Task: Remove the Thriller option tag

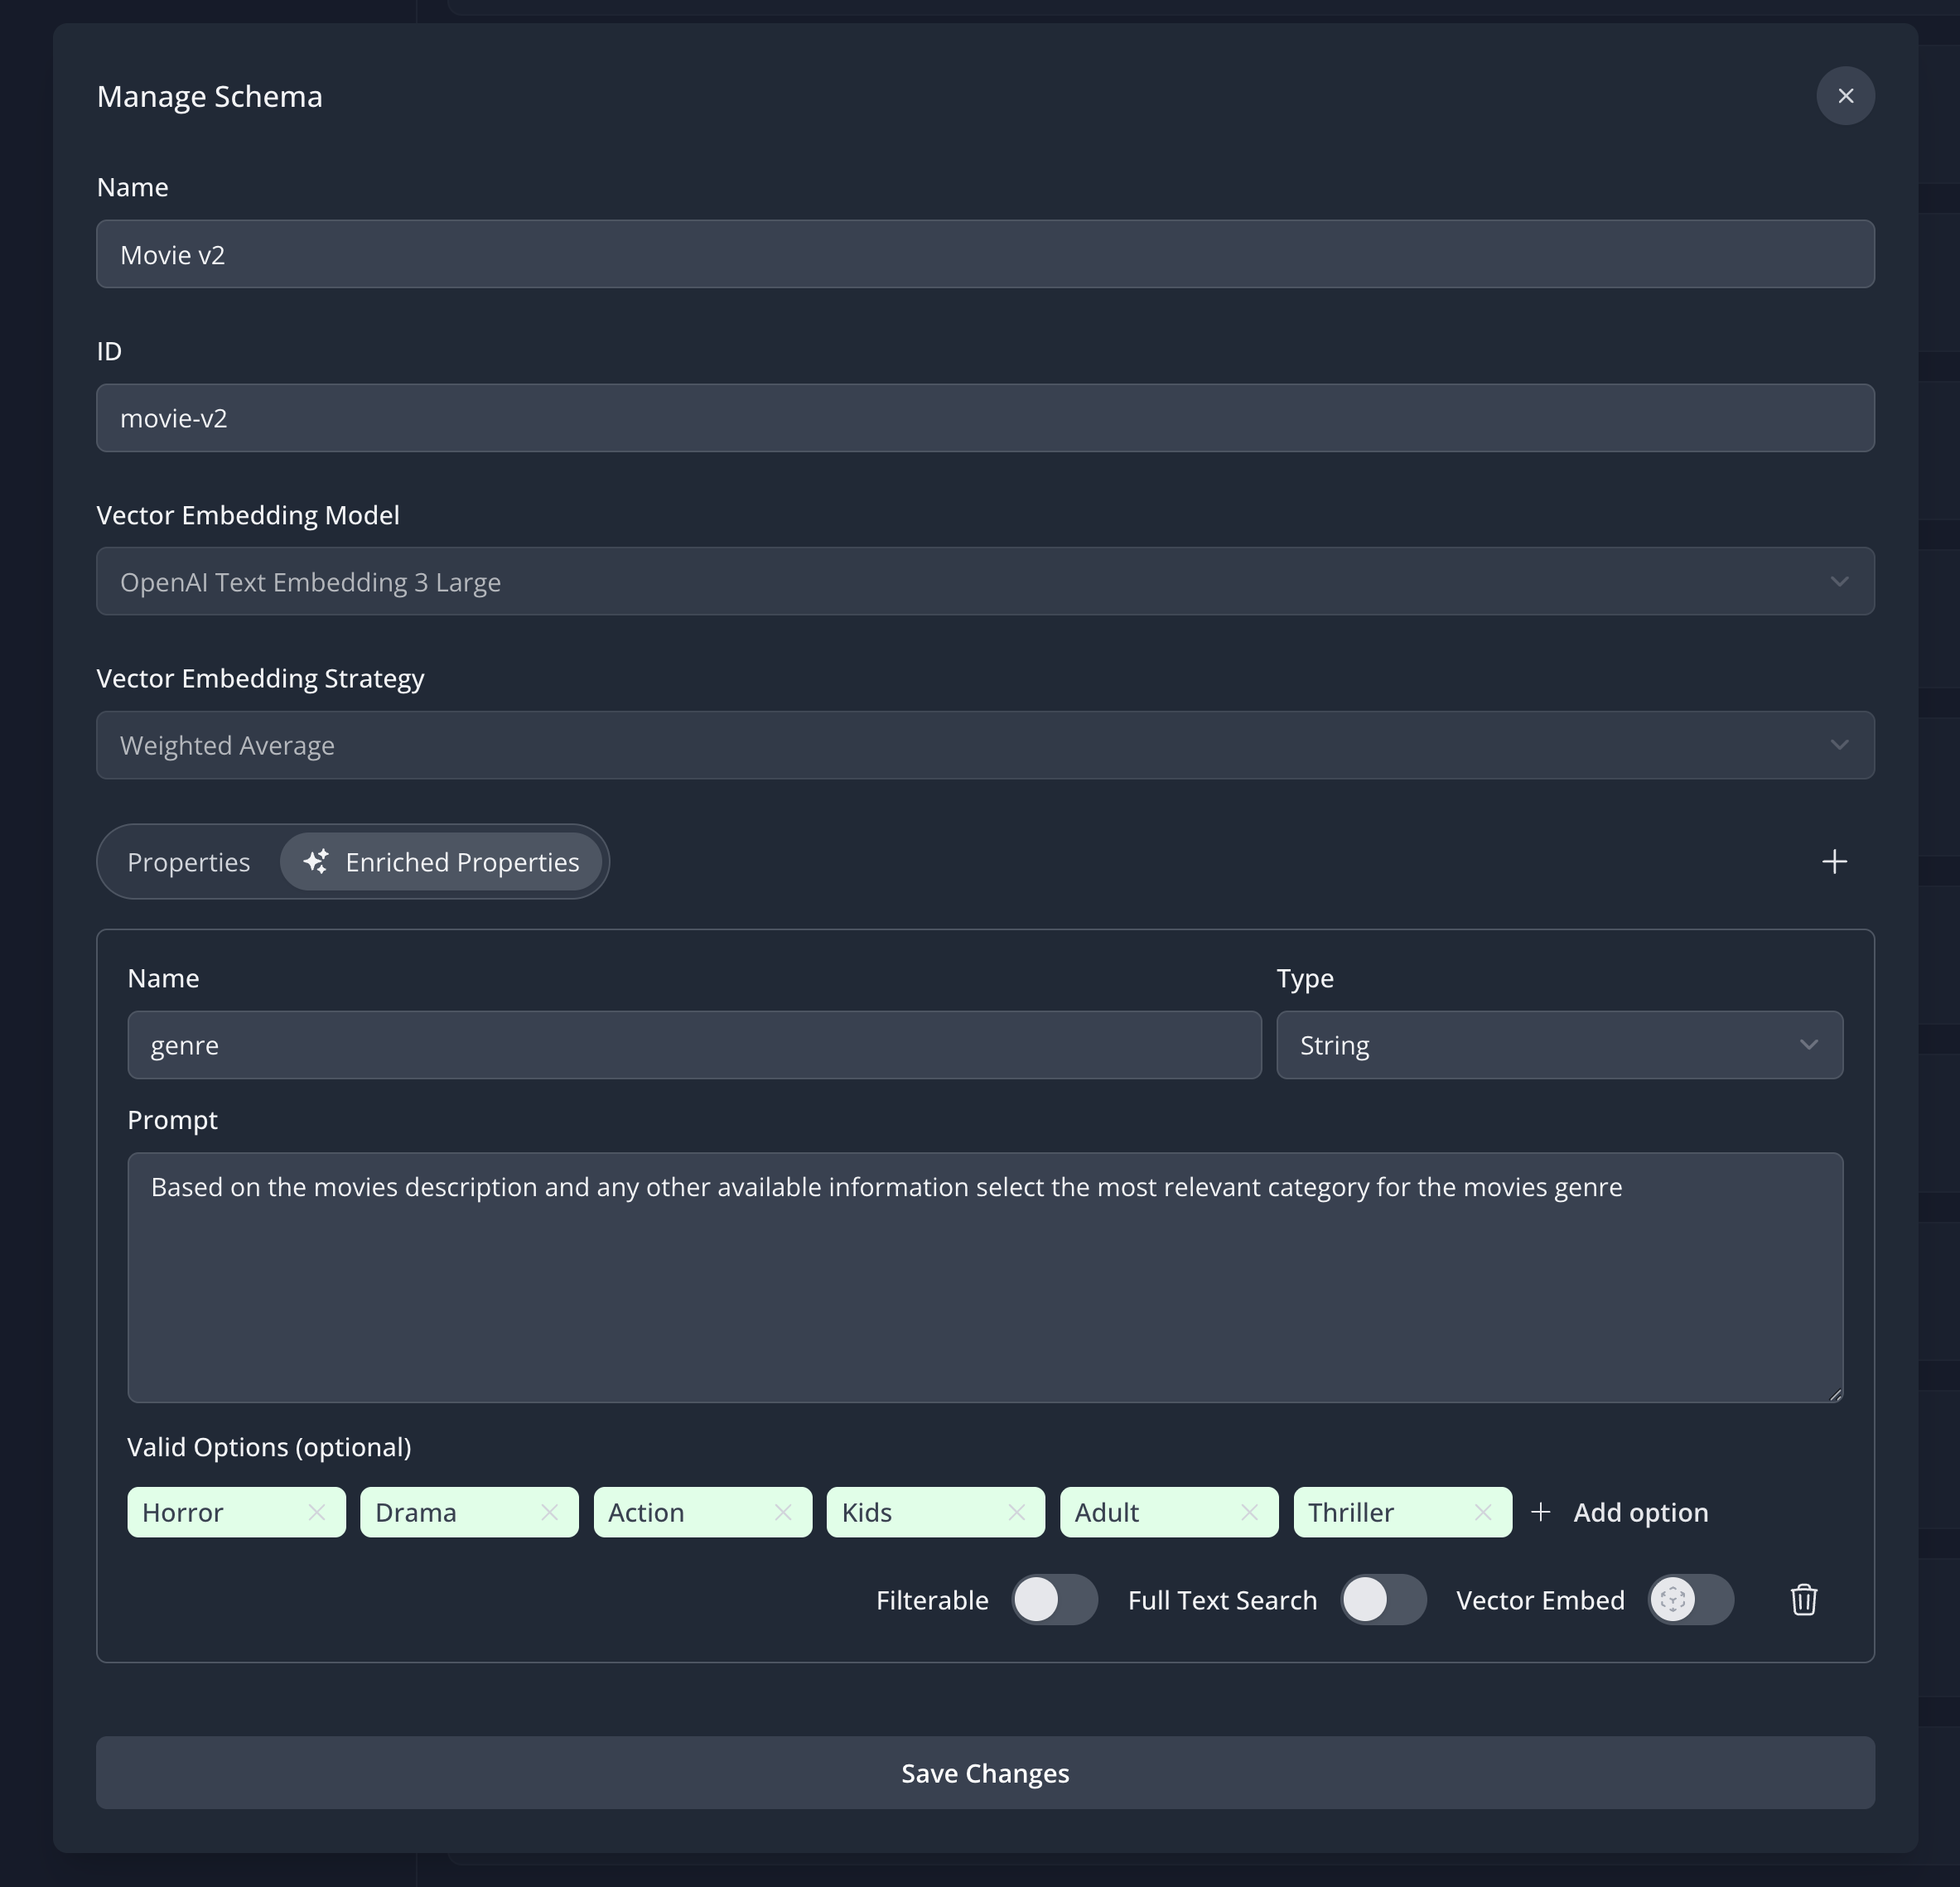Action: (x=1483, y=1512)
